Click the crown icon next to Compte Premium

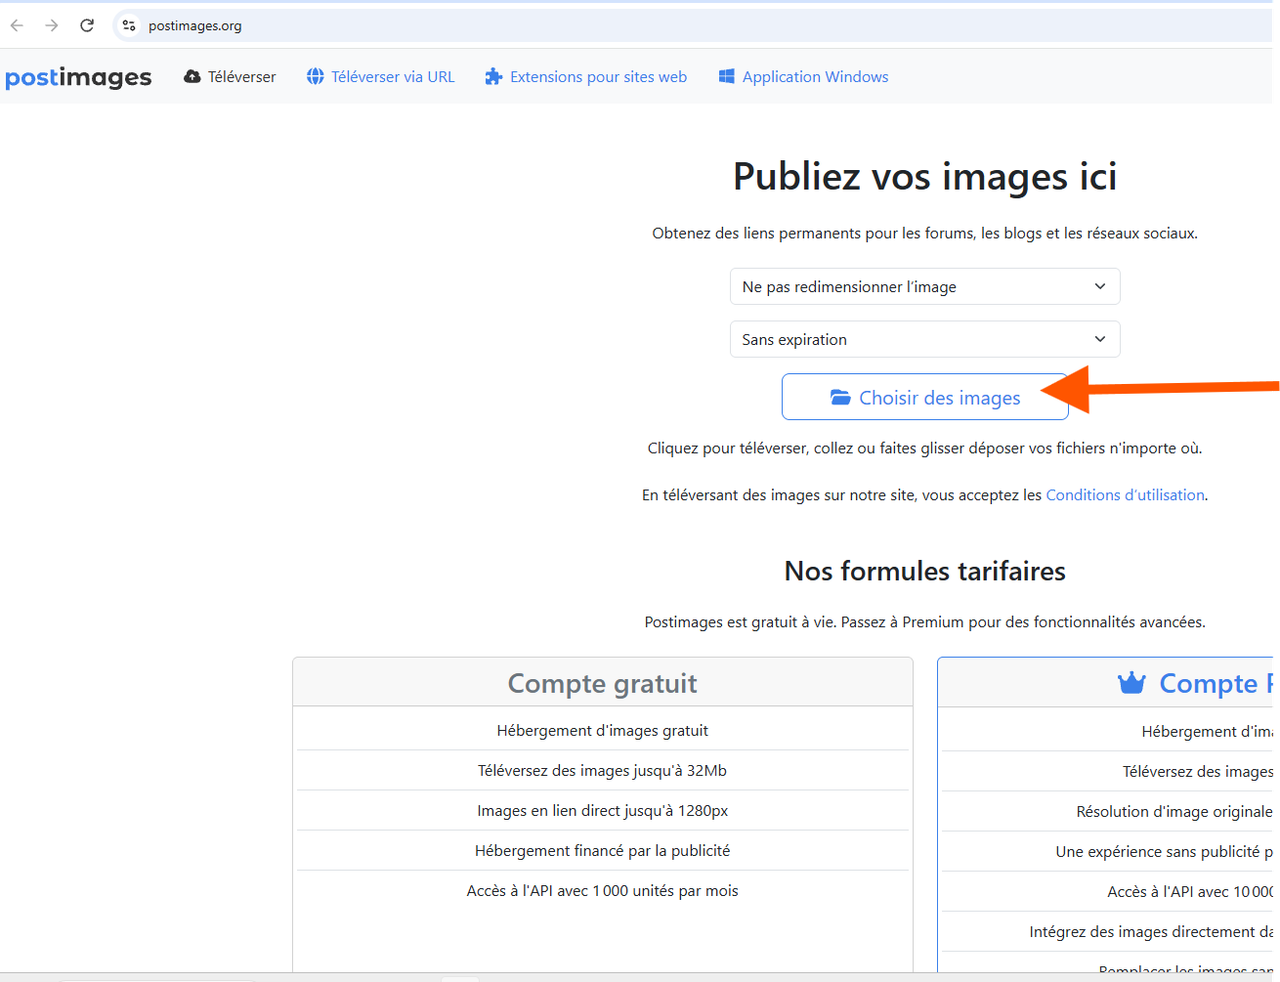pyautogui.click(x=1132, y=683)
